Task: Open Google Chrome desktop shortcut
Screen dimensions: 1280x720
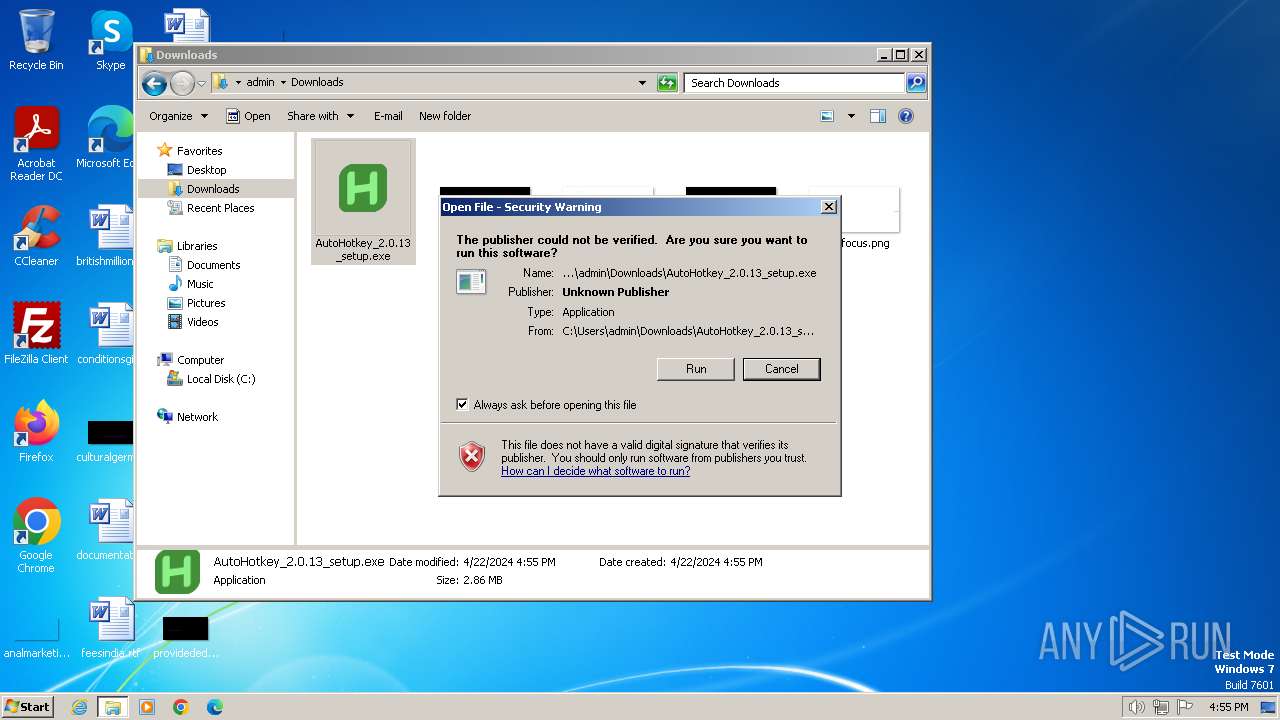Action: tap(36, 536)
